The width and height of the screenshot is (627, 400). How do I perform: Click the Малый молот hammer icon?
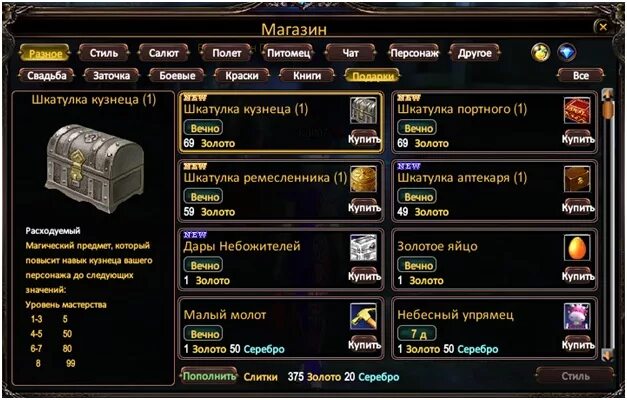coord(363,316)
